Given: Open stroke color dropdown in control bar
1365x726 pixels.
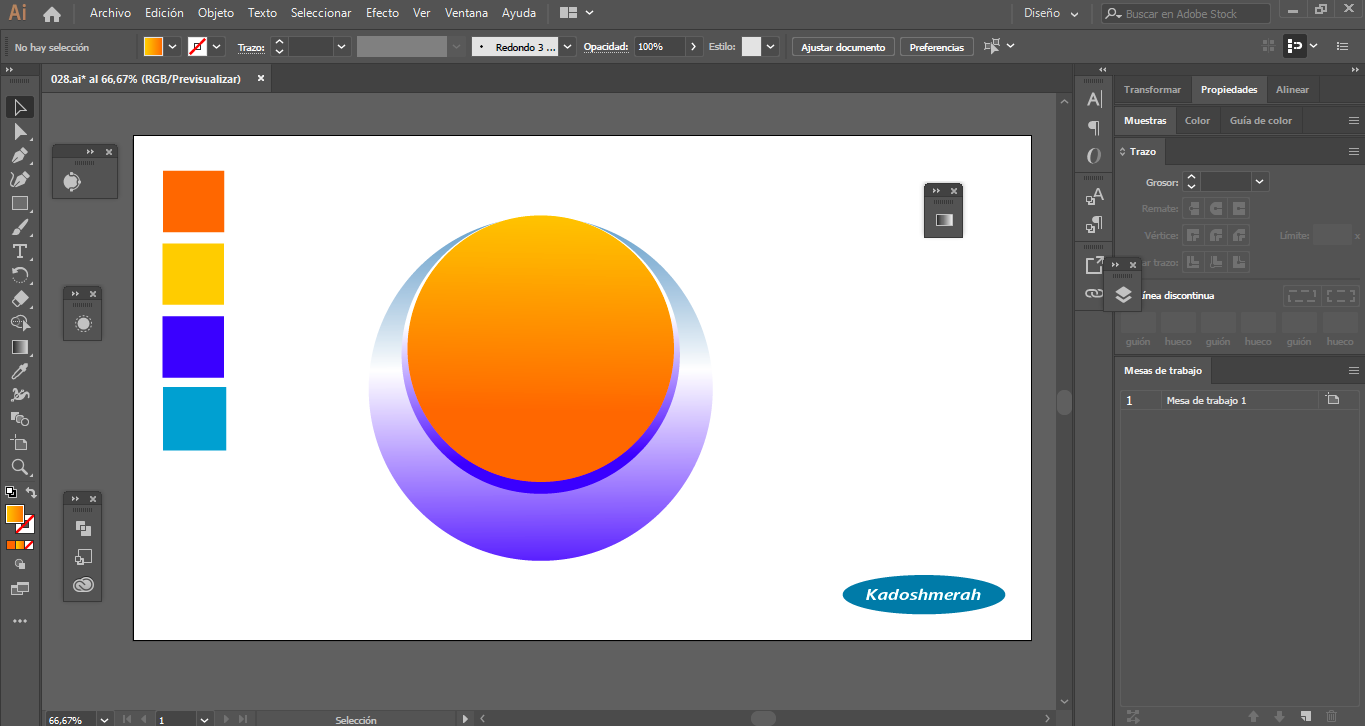Looking at the screenshot, I should pos(217,47).
